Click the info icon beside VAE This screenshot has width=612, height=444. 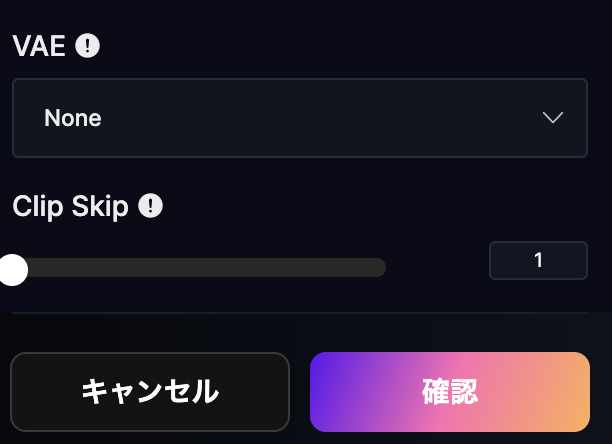pos(88,46)
